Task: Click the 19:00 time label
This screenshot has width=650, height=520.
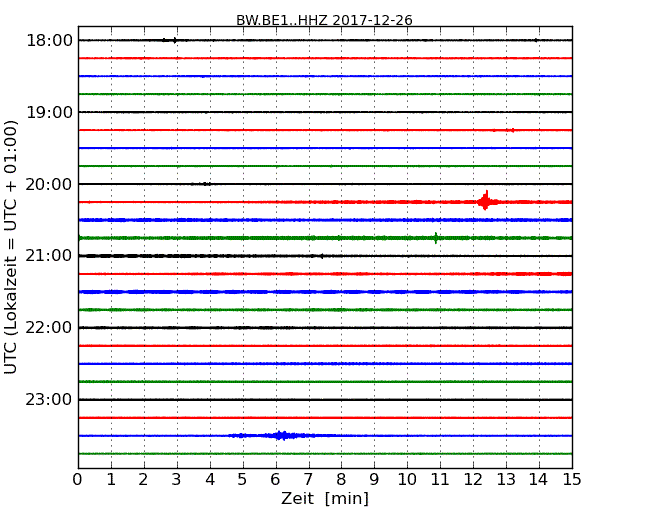Action: coord(49,112)
